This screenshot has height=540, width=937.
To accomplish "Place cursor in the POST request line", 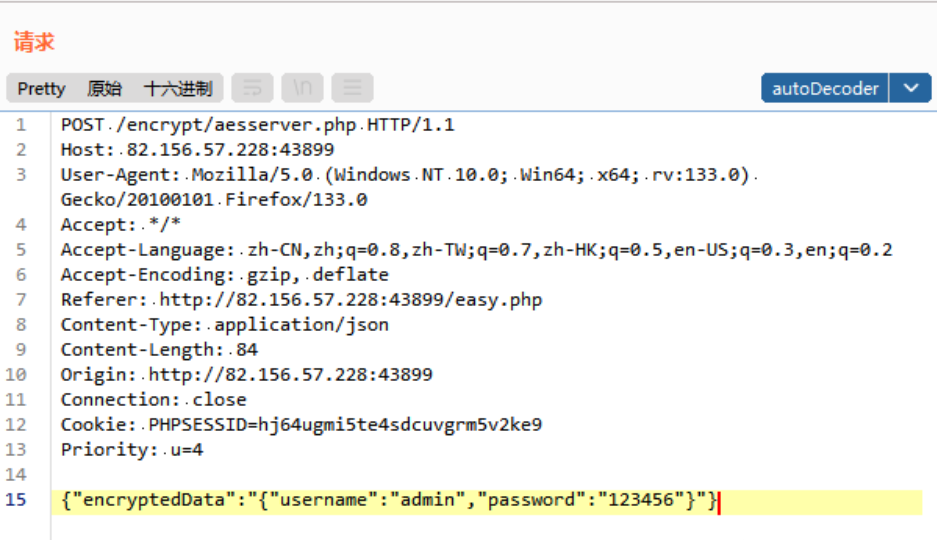I will click(x=258, y=125).
